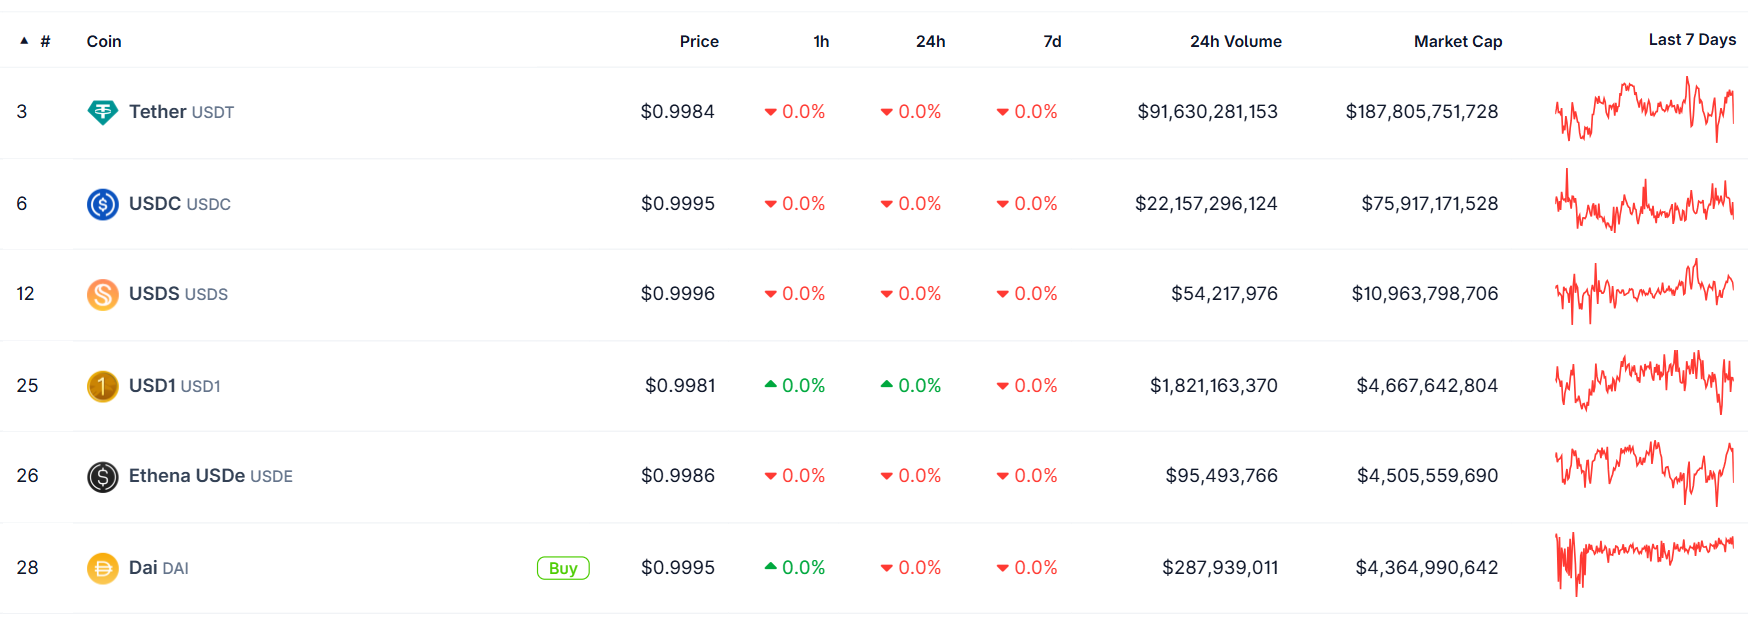This screenshot has width=1756, height=622.
Task: Sort by Market Cap column header
Action: tap(1457, 41)
